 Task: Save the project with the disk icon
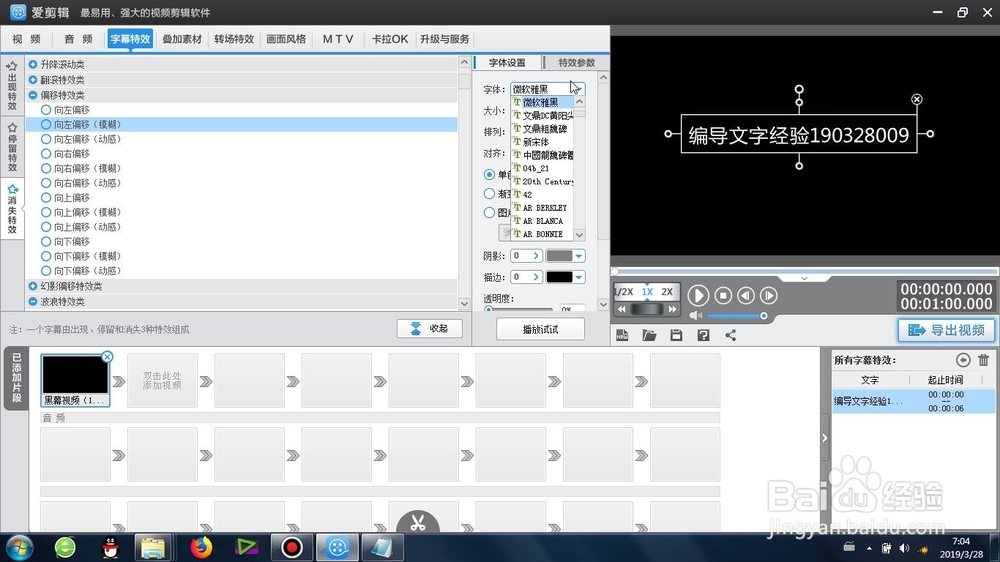coord(676,335)
